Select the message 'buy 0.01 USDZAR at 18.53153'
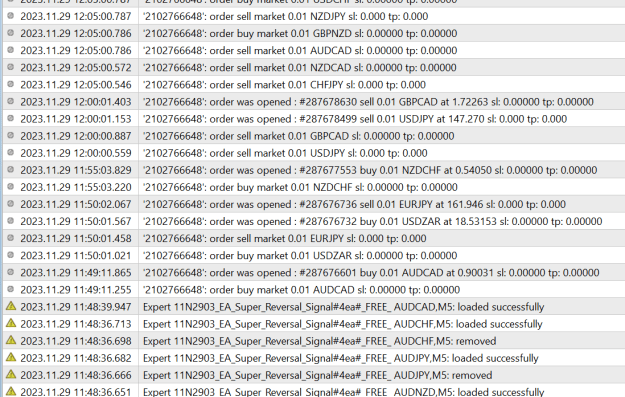Screen dimensions: 625x397 coord(372,222)
